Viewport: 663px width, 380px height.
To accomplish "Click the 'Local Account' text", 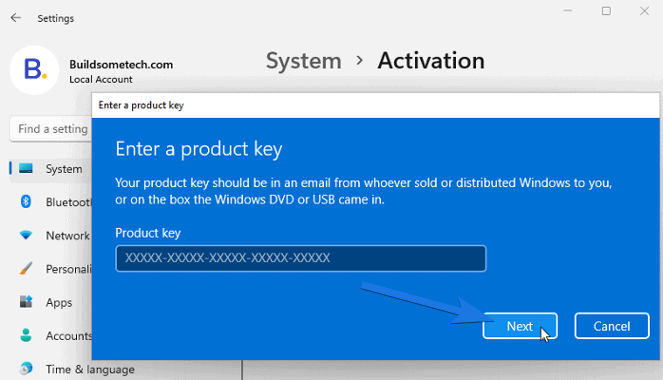I will pos(101,79).
